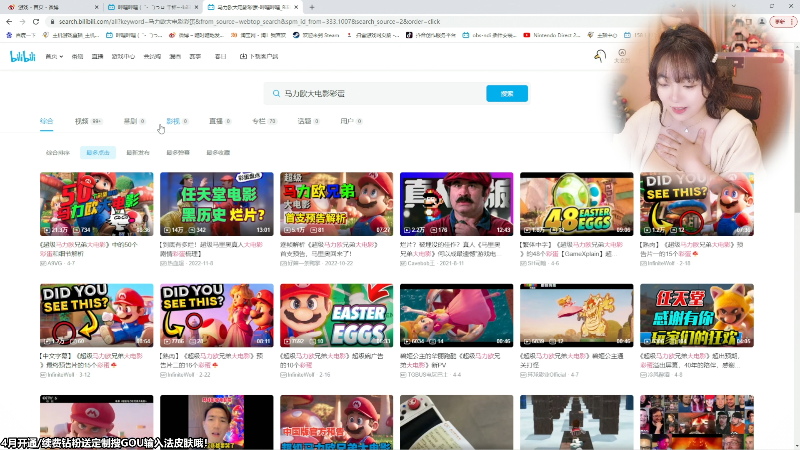Select the 话题 results tab
This screenshot has height=450, width=800.
pos(309,121)
